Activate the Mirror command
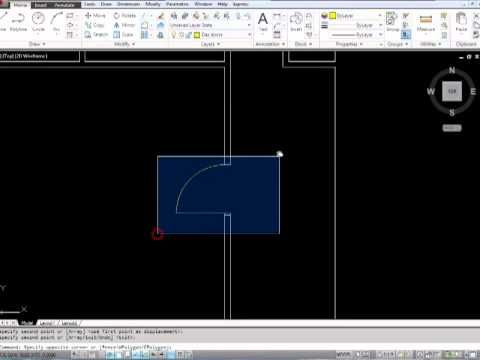This screenshot has height=360, width=480. point(124,25)
